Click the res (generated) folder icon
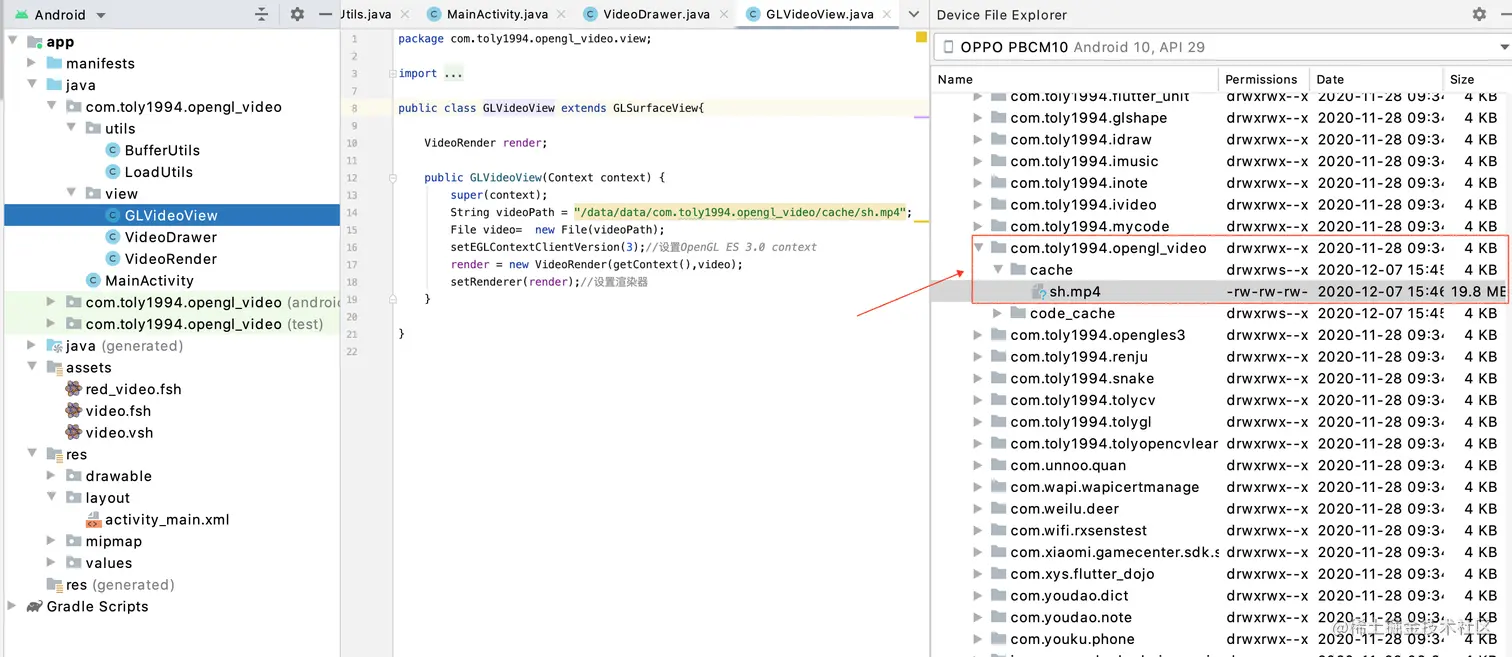 click(54, 585)
